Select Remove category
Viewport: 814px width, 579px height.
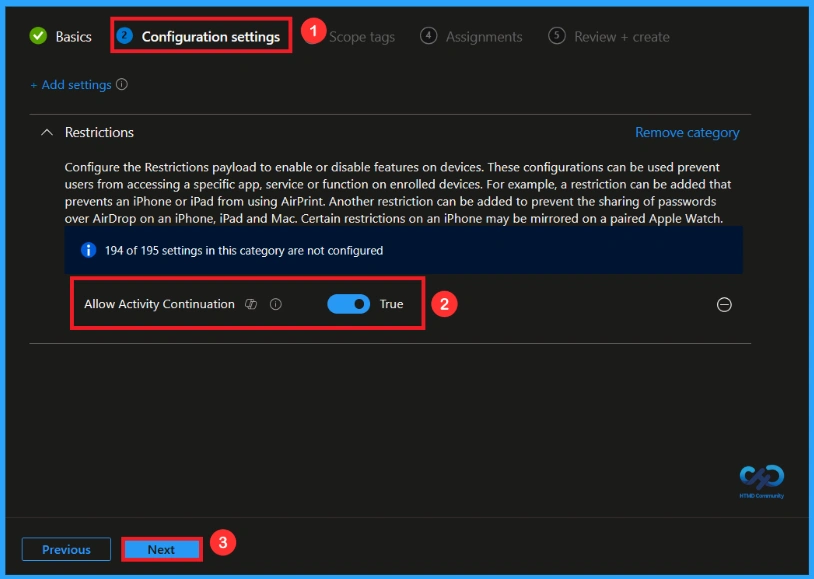point(687,132)
